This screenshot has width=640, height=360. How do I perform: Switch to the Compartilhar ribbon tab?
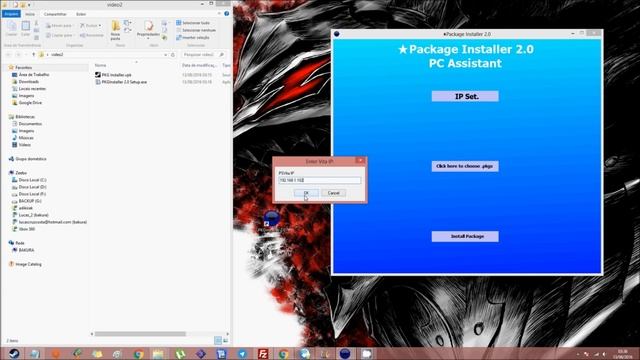[x=55, y=14]
